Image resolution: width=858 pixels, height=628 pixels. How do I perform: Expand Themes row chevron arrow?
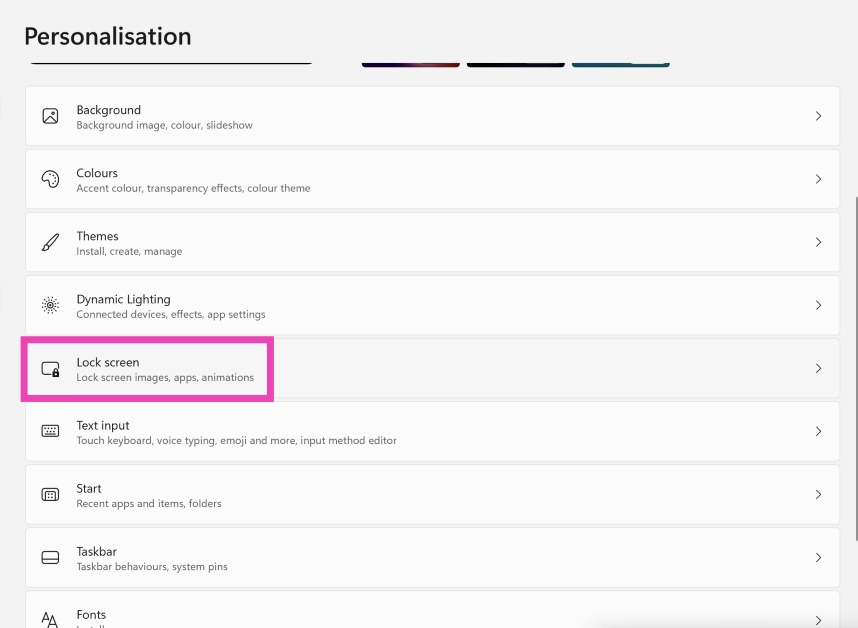818,242
